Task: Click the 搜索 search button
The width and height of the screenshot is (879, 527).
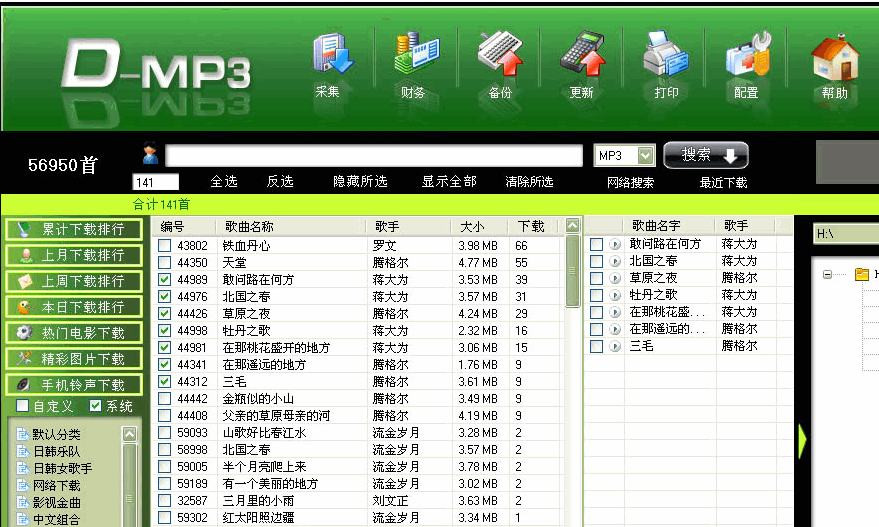Action: tap(706, 155)
